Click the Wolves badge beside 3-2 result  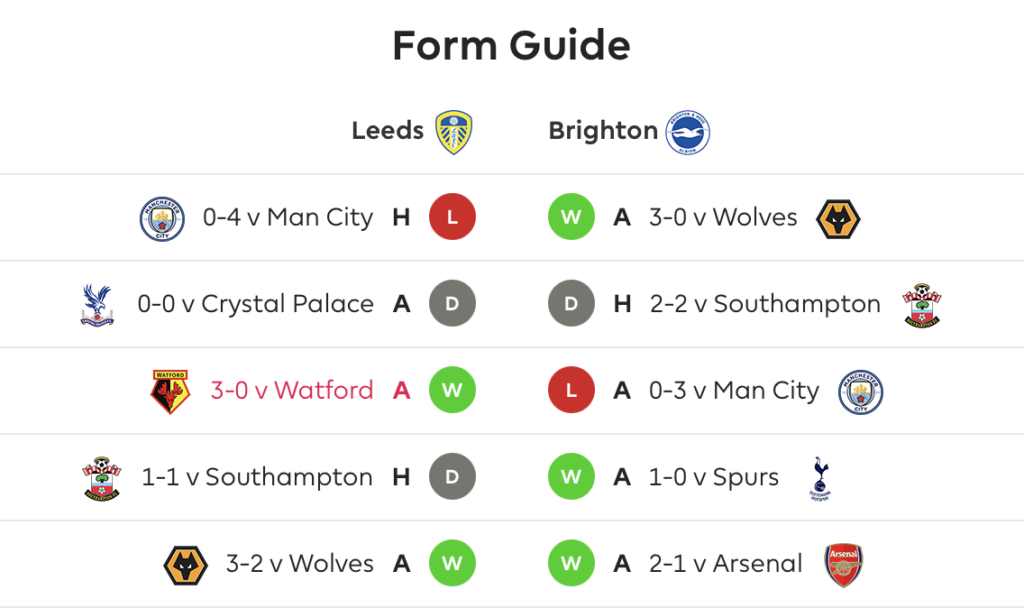click(185, 565)
